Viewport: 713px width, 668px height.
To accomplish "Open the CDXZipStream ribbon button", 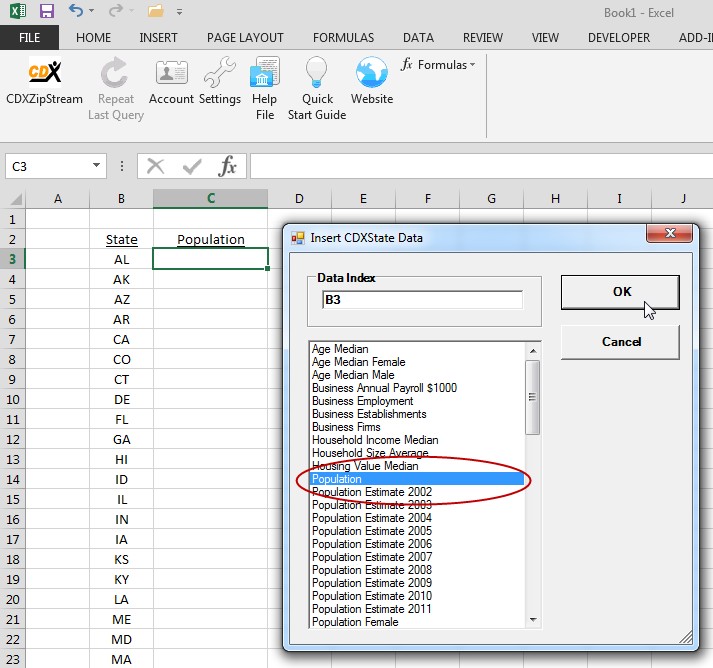I will click(x=44, y=81).
